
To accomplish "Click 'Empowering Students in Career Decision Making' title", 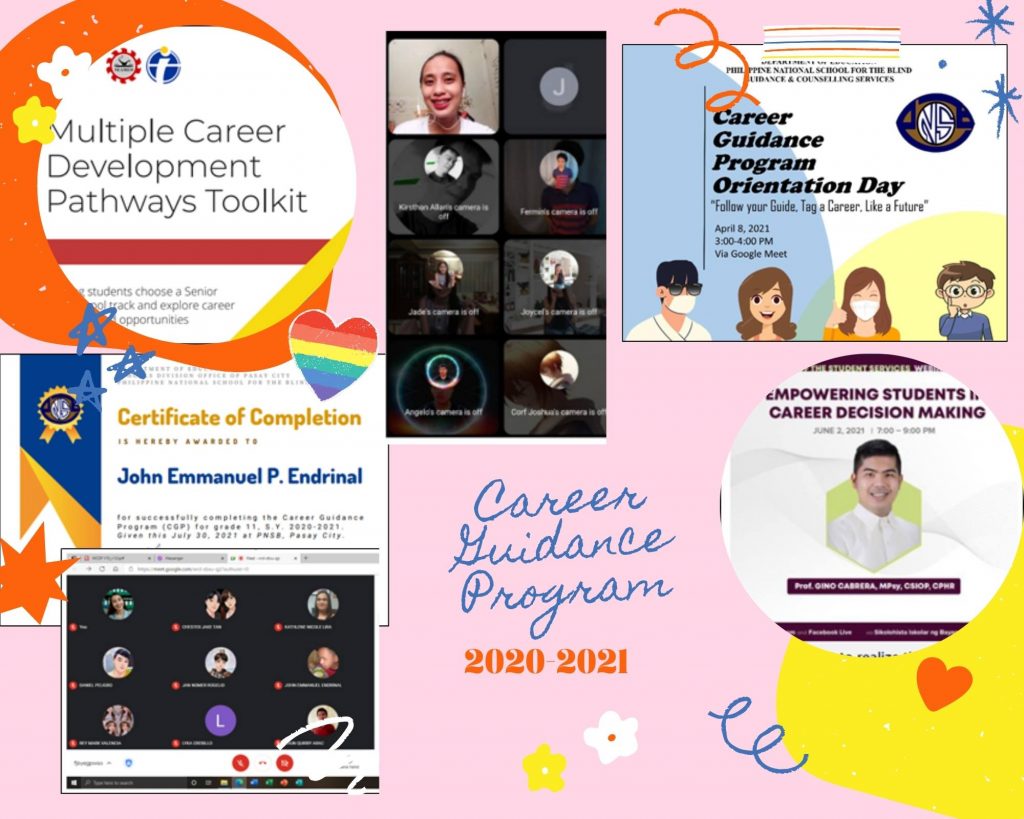I will [x=876, y=403].
